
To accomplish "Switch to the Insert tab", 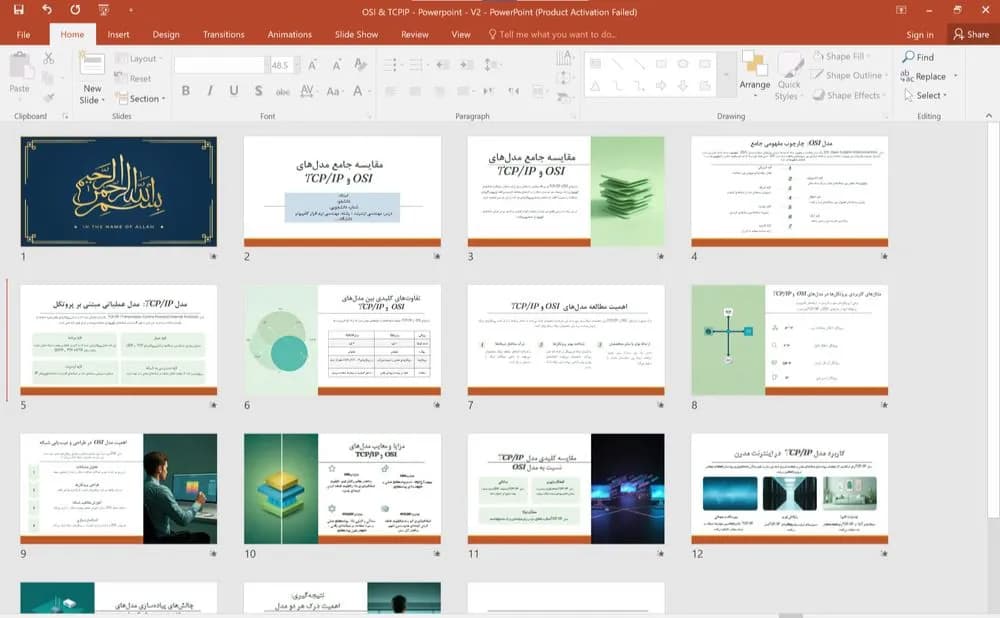I will (118, 34).
